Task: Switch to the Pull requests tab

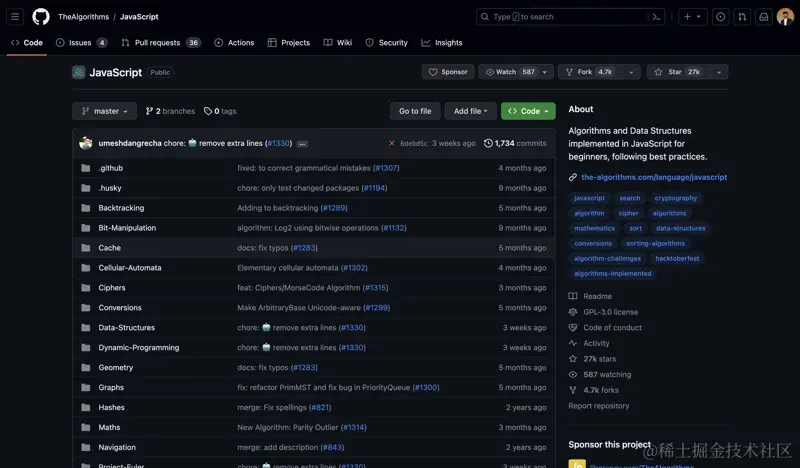Action: tap(161, 43)
